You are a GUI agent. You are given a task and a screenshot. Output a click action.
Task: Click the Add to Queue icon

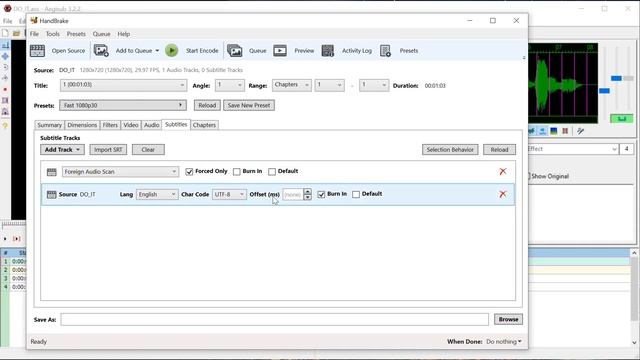(101, 51)
